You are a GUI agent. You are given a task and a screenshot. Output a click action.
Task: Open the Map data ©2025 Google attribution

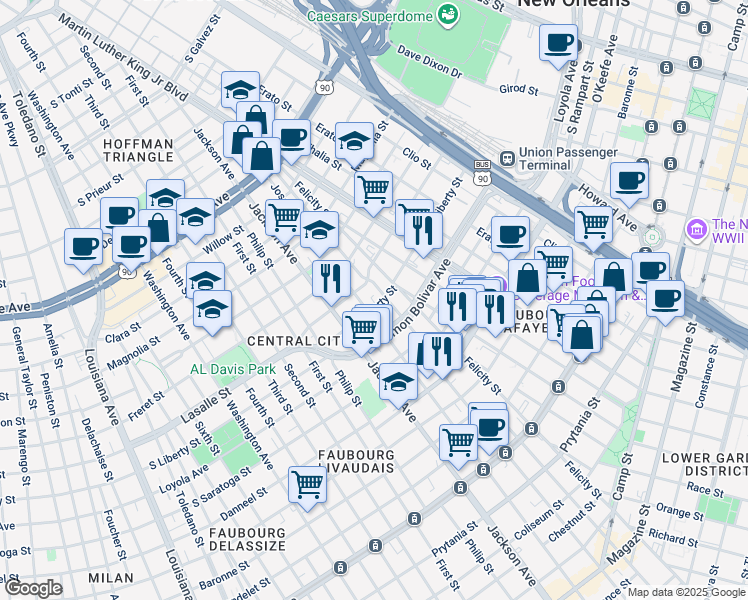[687, 593]
